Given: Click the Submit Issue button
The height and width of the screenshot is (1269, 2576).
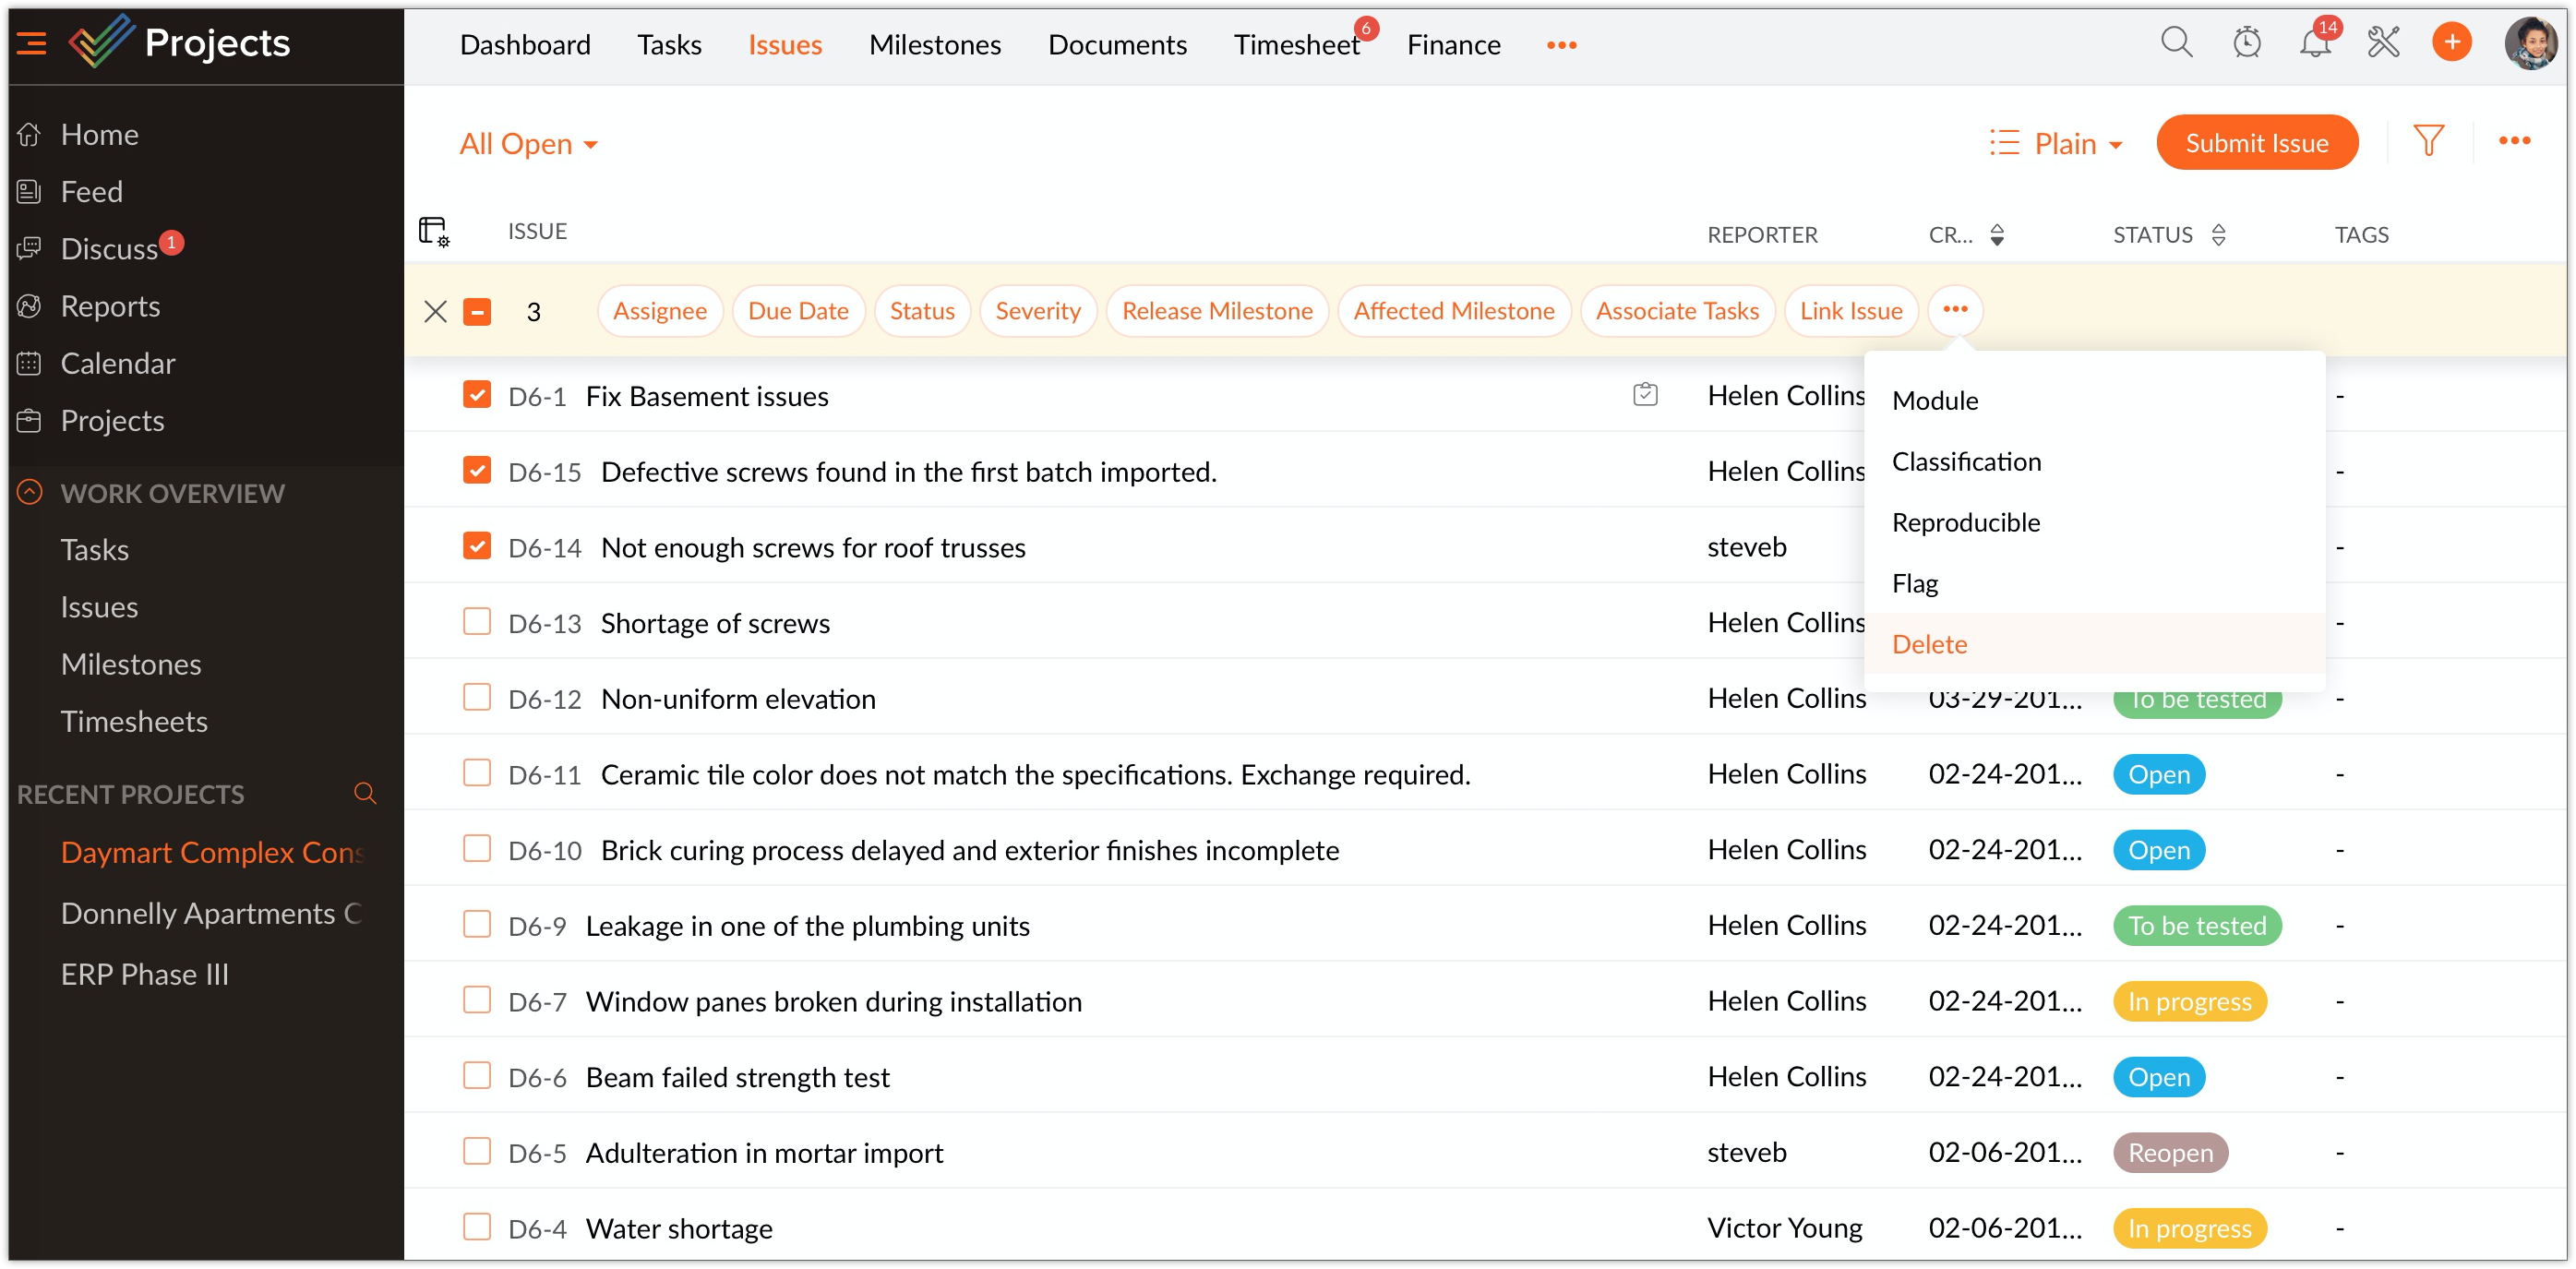Looking at the screenshot, I should [x=2256, y=143].
